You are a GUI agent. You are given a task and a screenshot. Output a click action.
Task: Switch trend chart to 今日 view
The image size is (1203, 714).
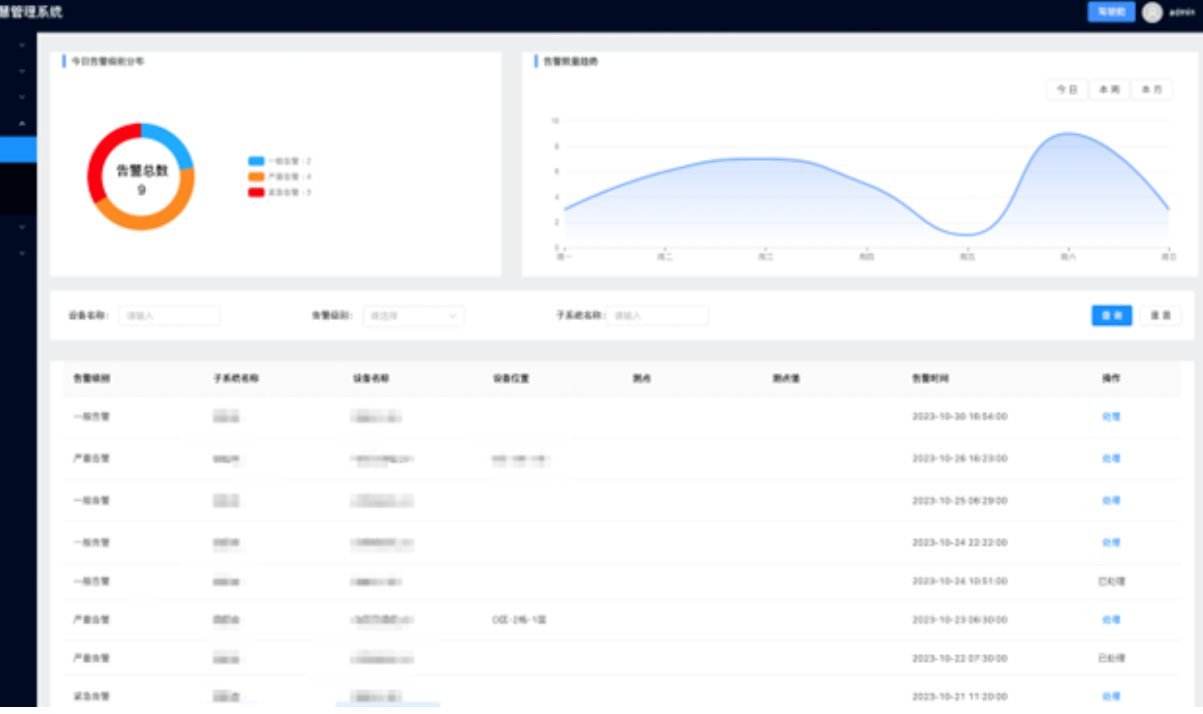pyautogui.click(x=1067, y=90)
